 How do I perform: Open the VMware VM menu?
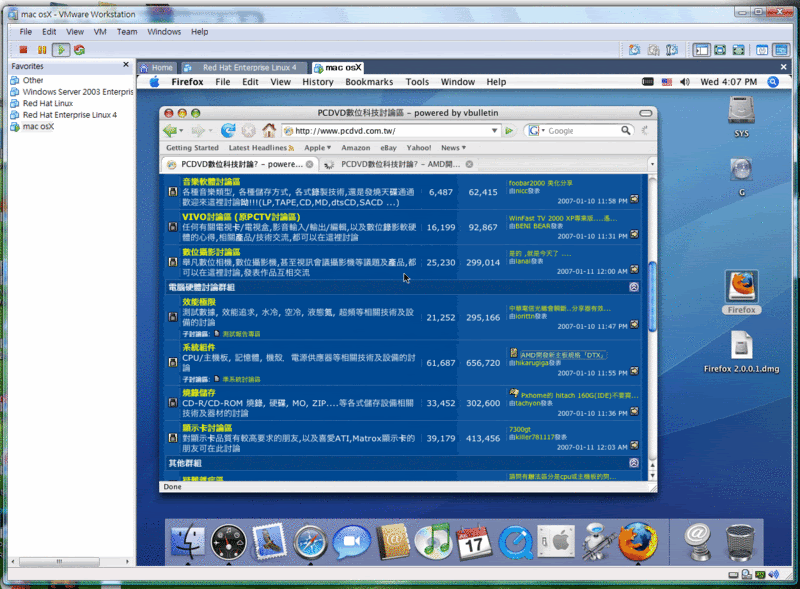coord(100,32)
